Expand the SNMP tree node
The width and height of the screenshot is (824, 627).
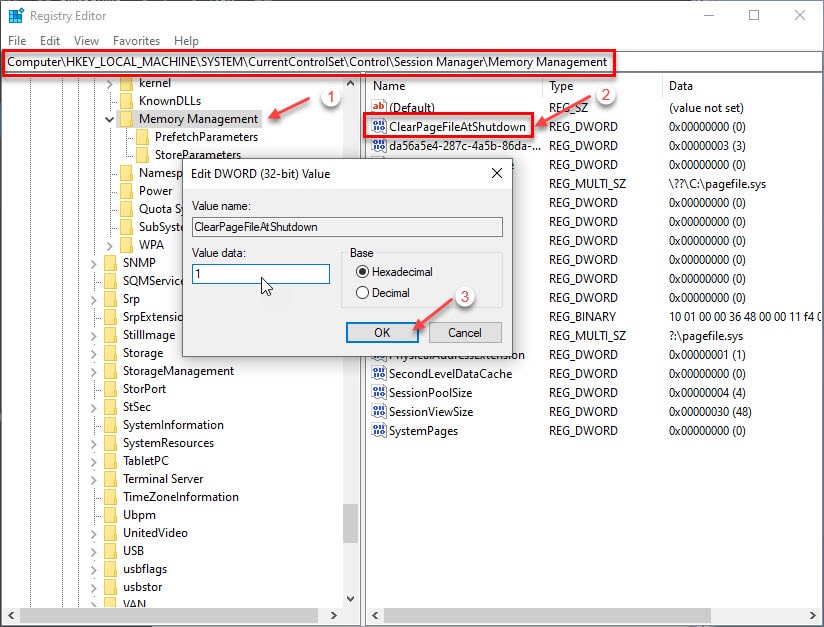(x=94, y=263)
